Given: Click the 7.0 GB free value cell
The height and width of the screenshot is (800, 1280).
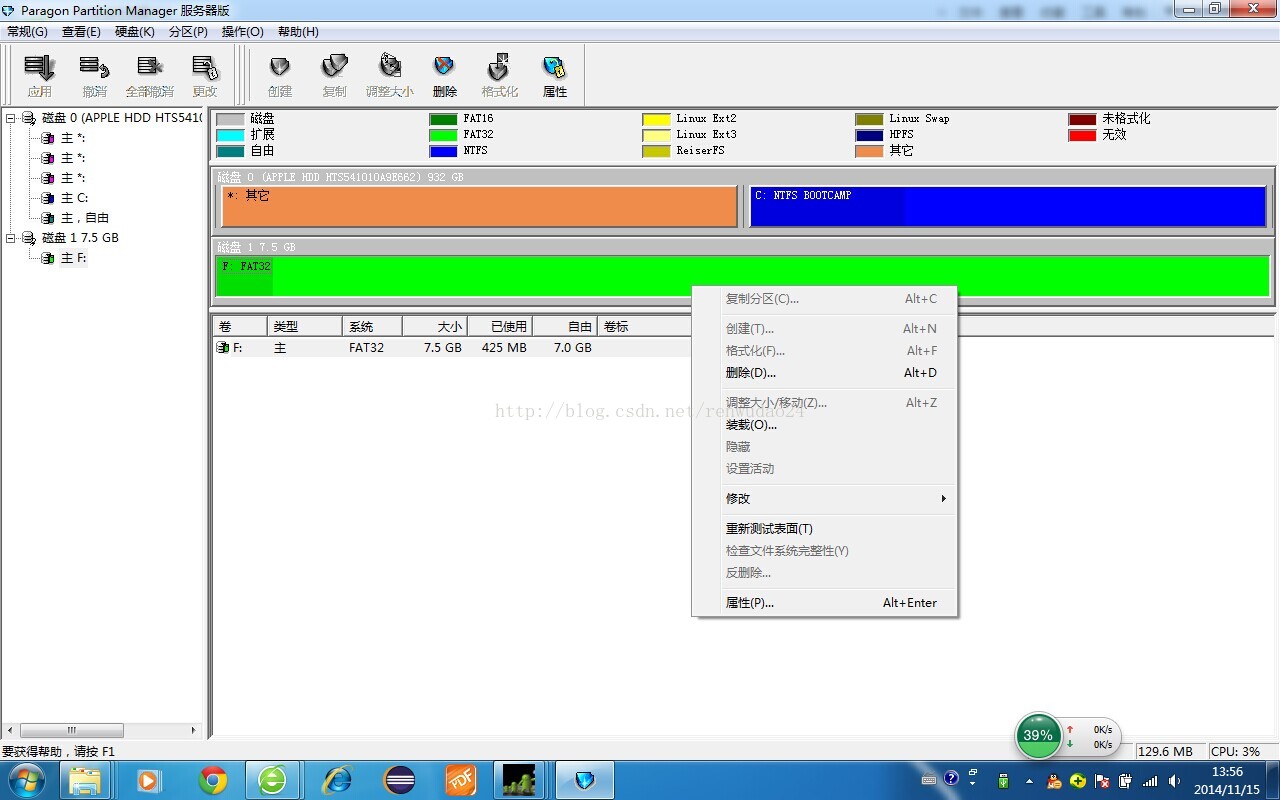Looking at the screenshot, I should click(x=573, y=348).
